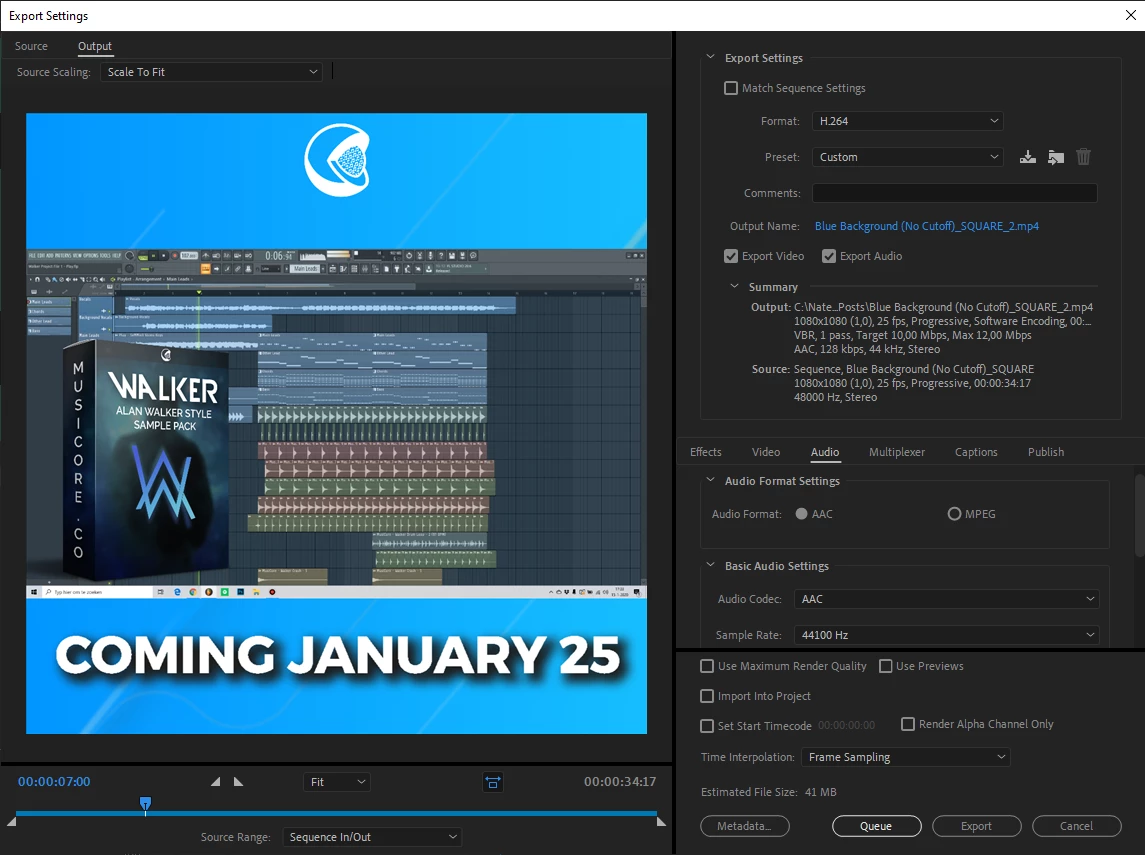
Task: Click the output preview image
Action: (337, 423)
